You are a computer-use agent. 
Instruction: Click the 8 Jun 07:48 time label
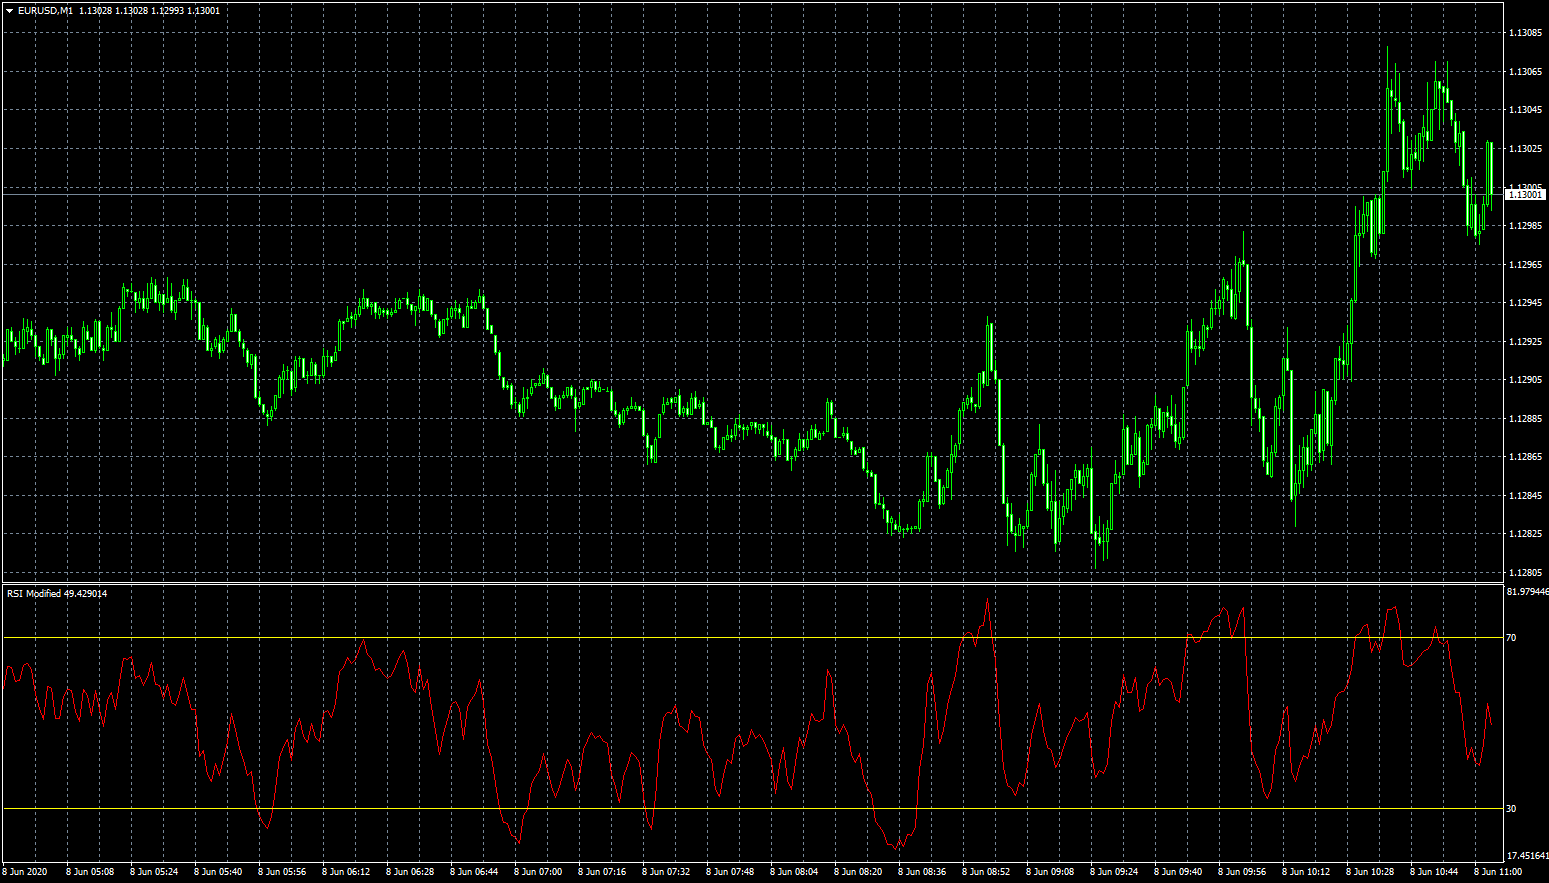(730, 872)
